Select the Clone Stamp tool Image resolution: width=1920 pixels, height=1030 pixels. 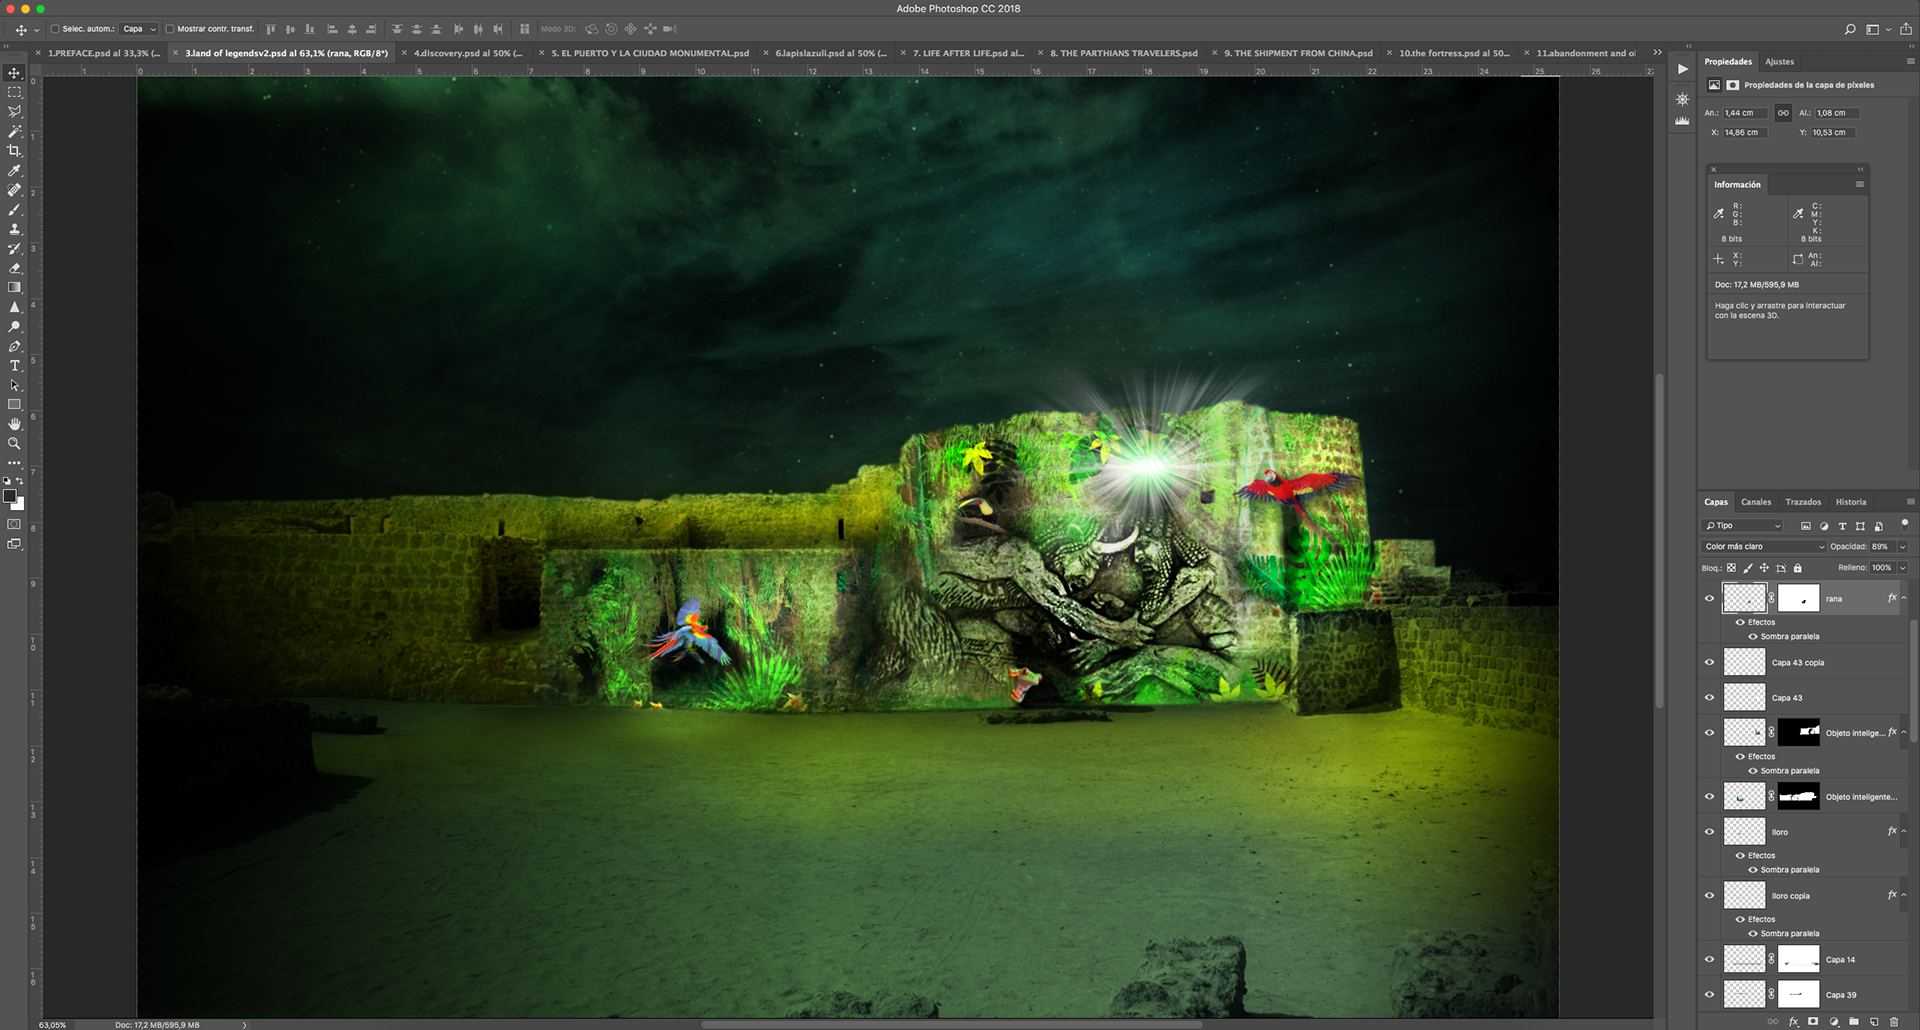click(x=14, y=229)
